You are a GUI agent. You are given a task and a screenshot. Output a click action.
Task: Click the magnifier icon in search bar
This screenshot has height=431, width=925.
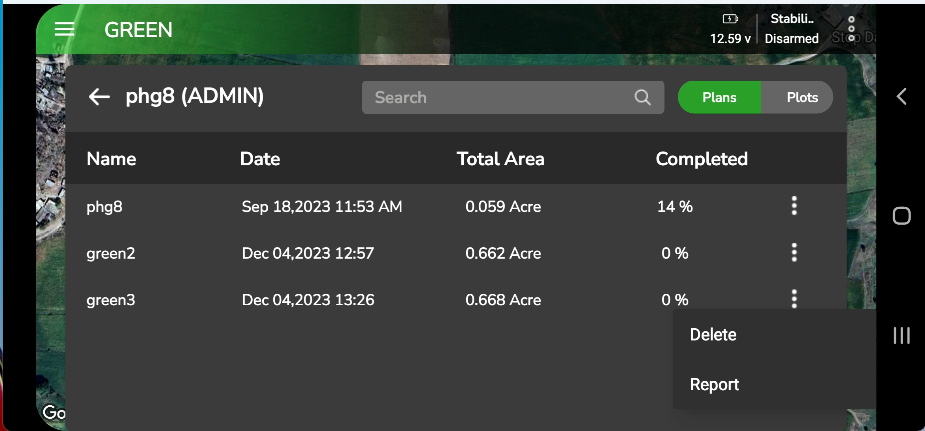tap(642, 98)
